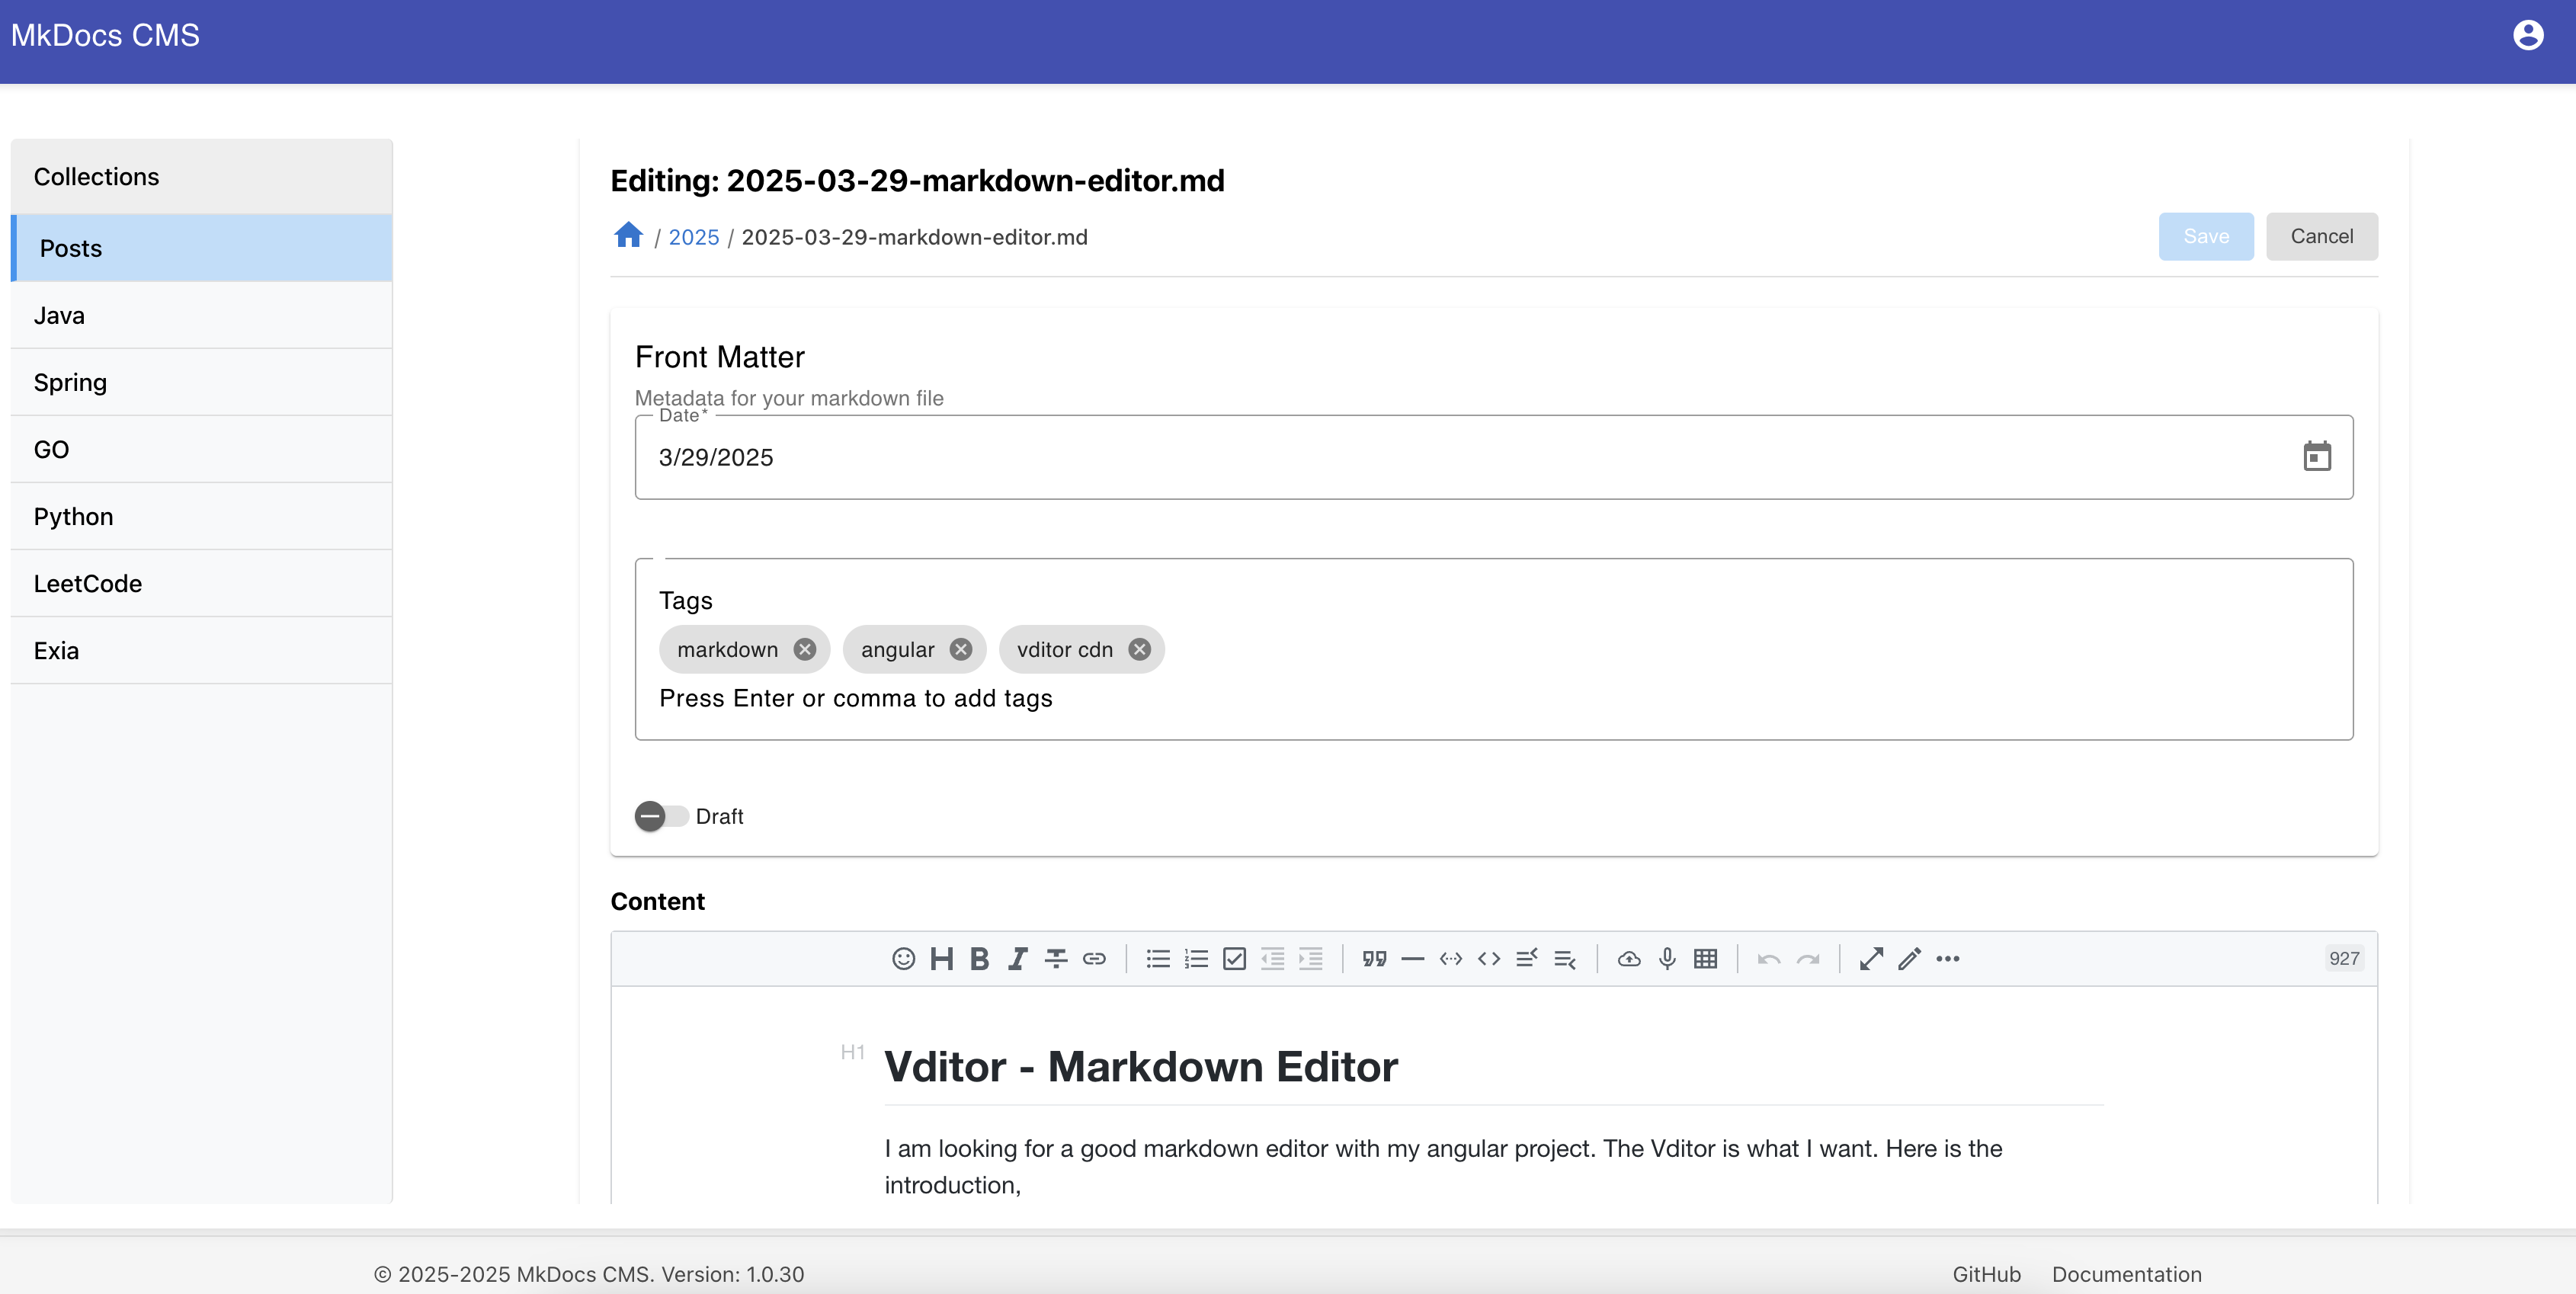Open the cloud upload tool
The width and height of the screenshot is (2576, 1294).
pos(1629,959)
